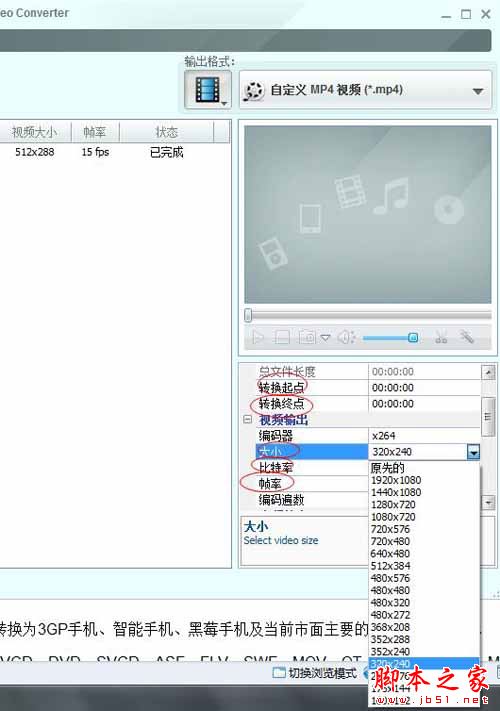
Task: Click the 状态 column header
Action: click(x=166, y=132)
